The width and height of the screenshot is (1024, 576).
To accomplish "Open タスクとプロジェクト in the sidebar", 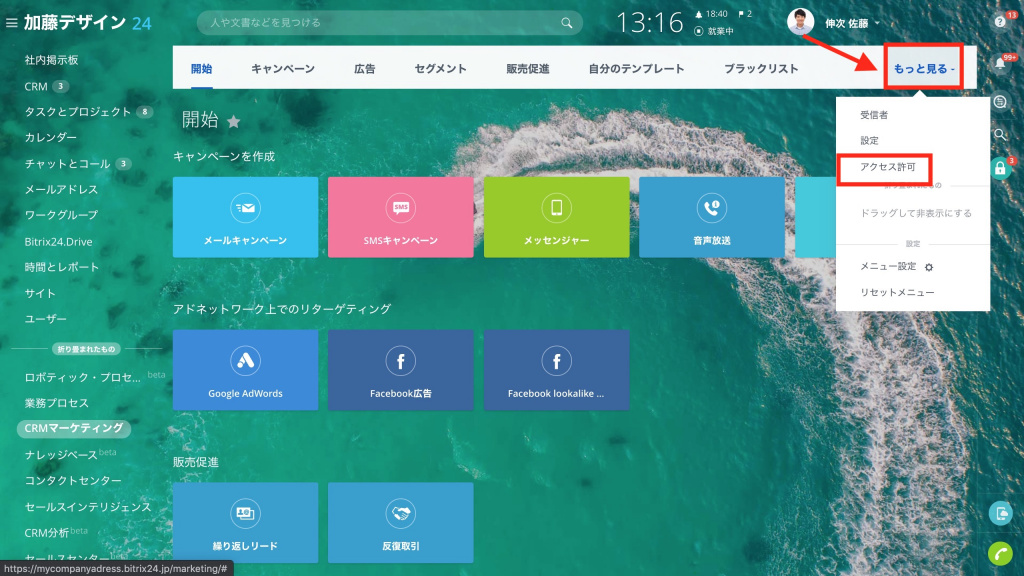I will click(x=78, y=112).
